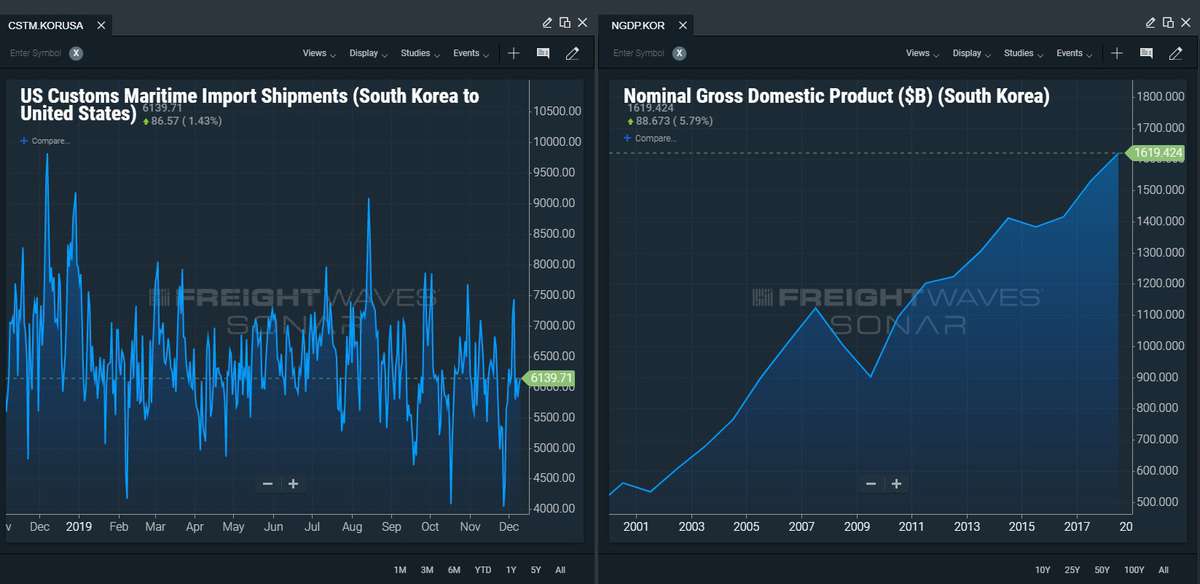The width and height of the screenshot is (1200, 584).
Task: Click Compare... on the GDP chart
Action: click(650, 138)
